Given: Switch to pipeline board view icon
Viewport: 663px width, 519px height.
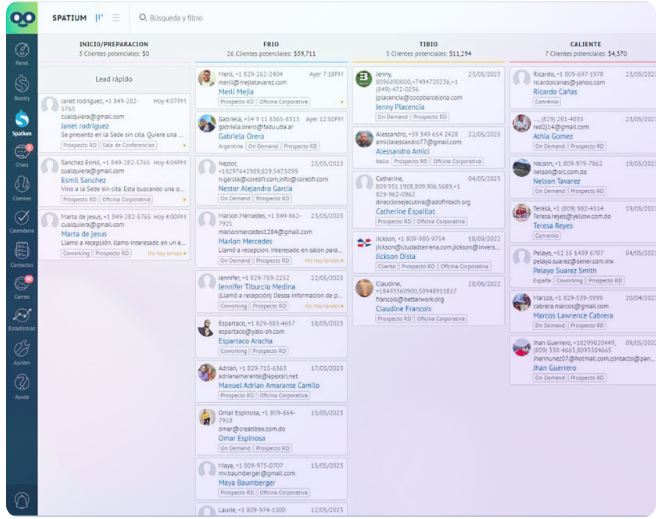Looking at the screenshot, I should coord(99,18).
